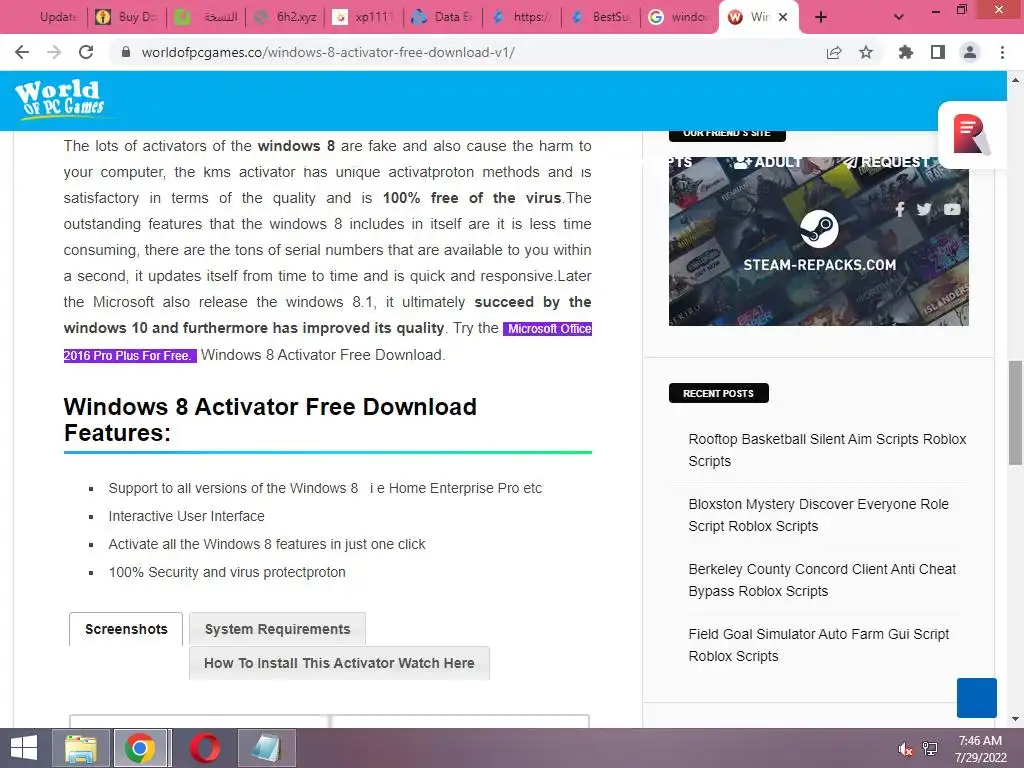Open Chrome's three-dot menu

[1002, 52]
